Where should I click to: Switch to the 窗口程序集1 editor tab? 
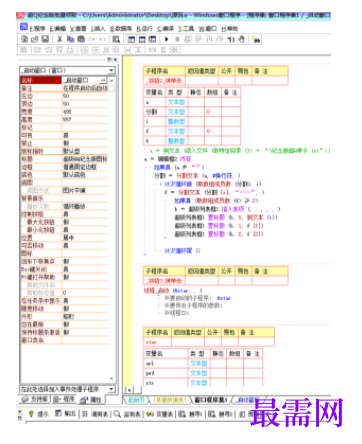click(211, 399)
